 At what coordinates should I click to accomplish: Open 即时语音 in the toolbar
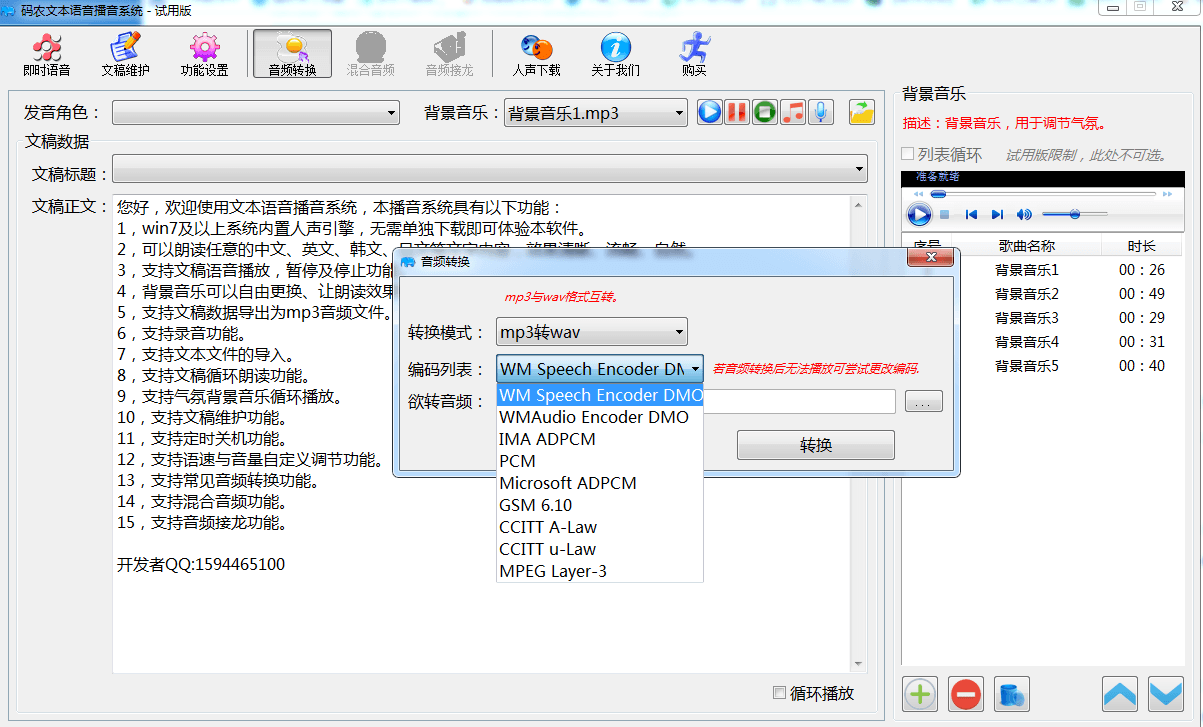pos(47,55)
